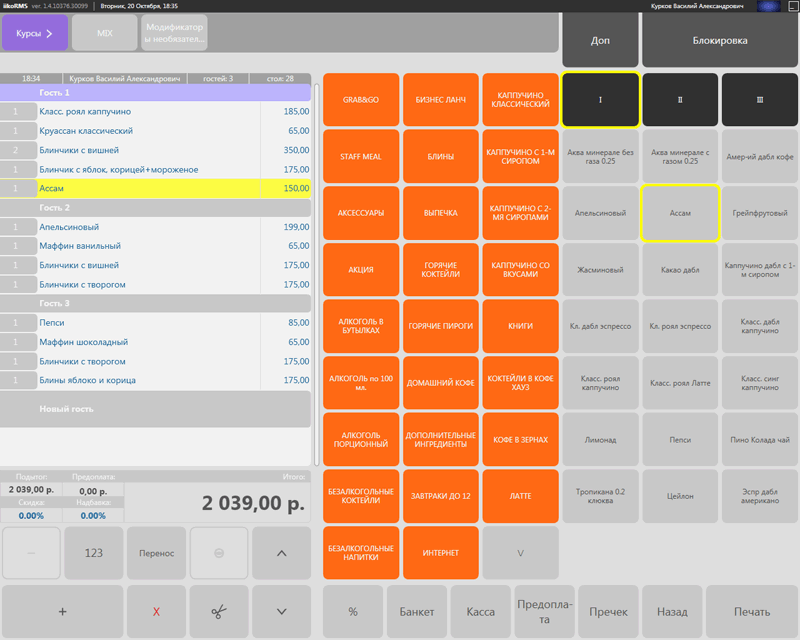The height and width of the screenshot is (640, 800).
Task: Select course III toggle
Action: point(760,100)
